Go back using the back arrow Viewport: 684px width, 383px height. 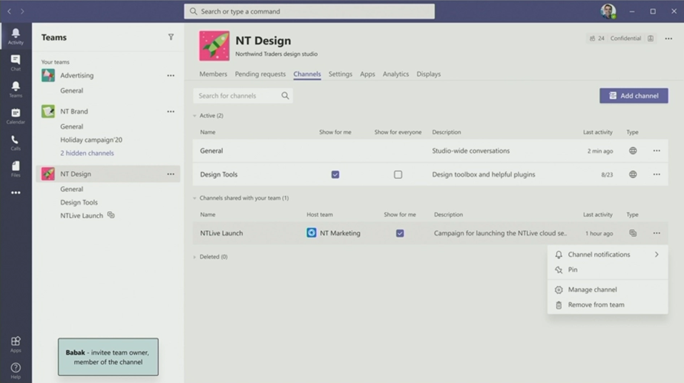pos(9,11)
